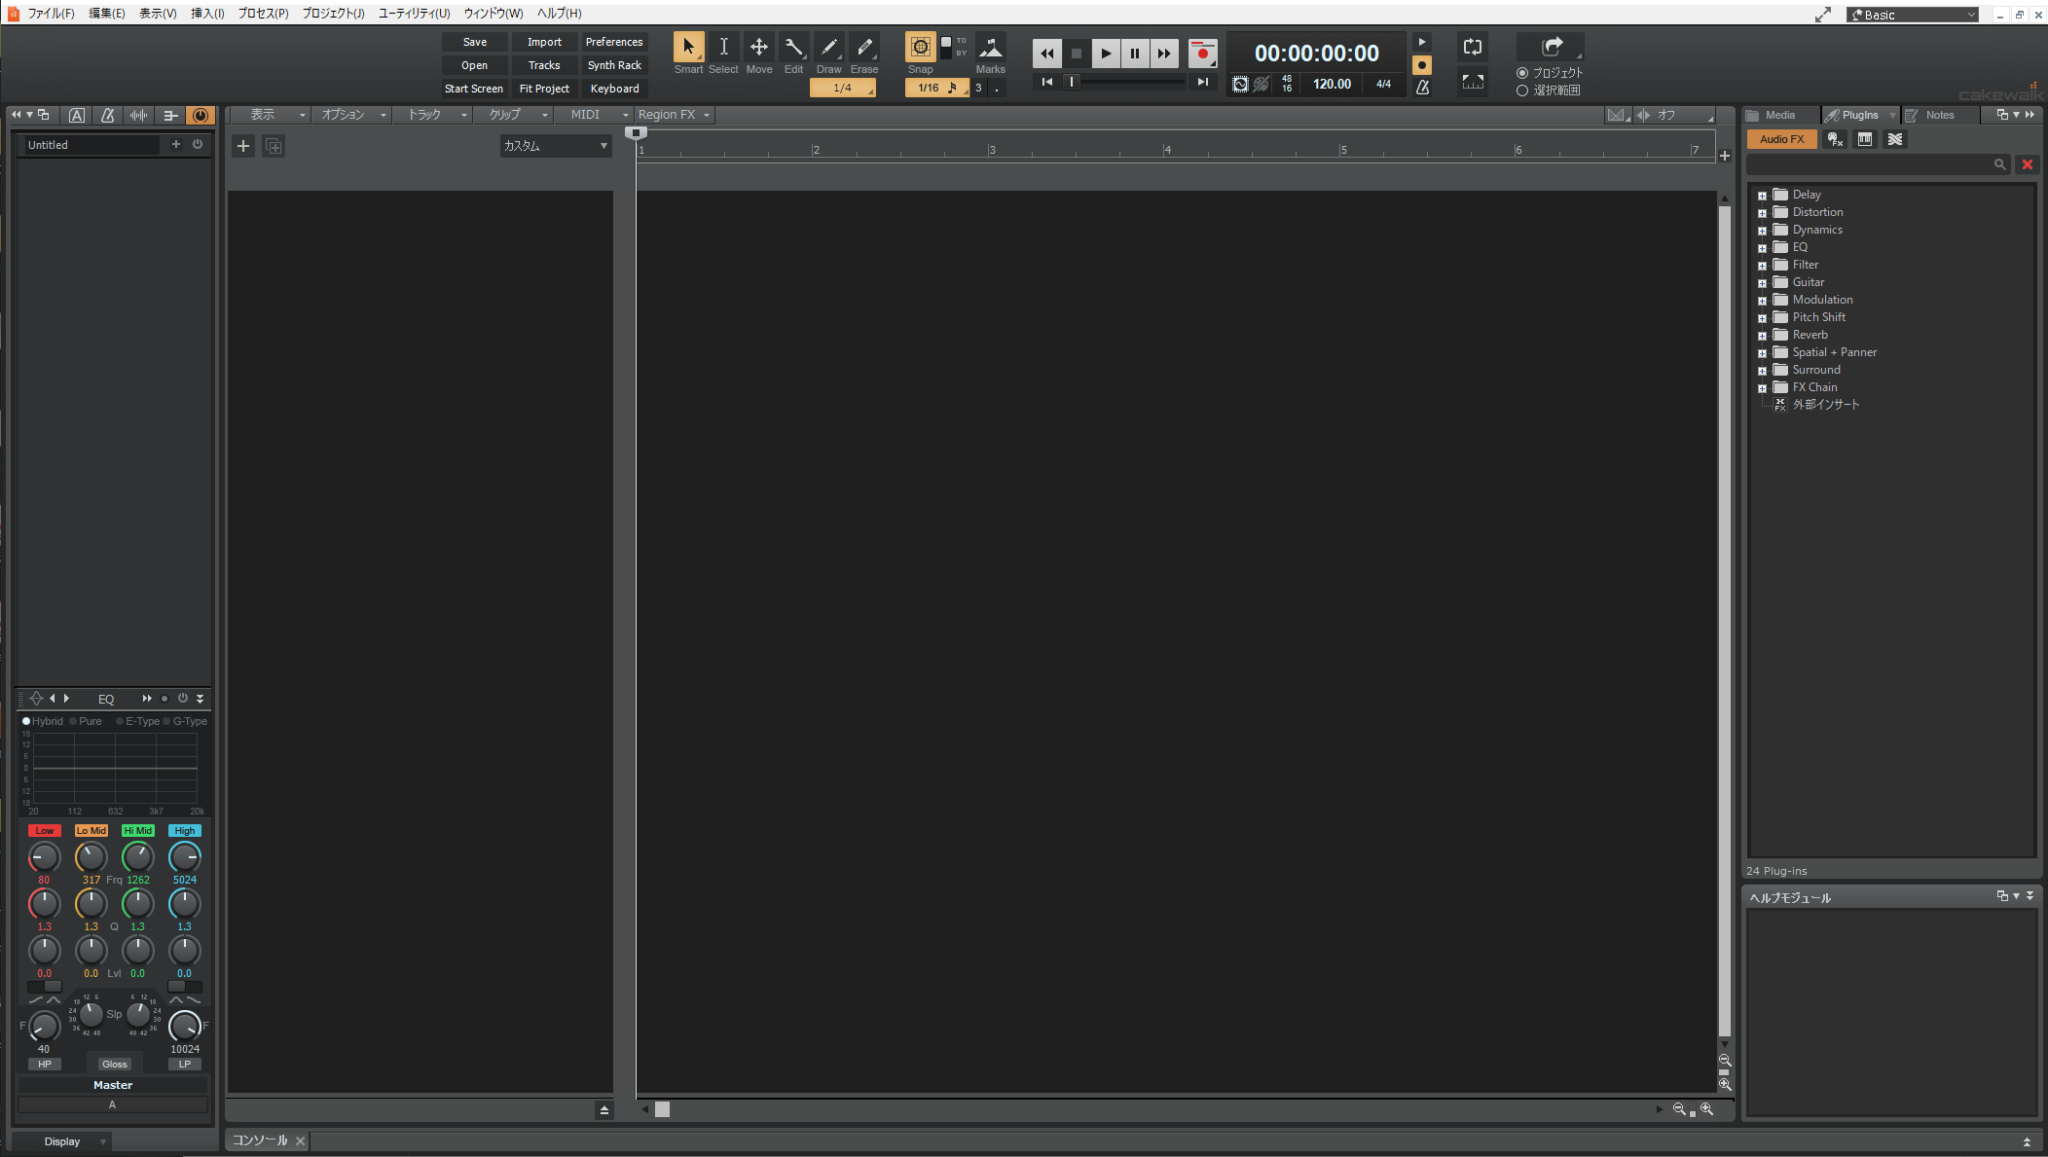Toggle the EQ Gloss button

click(x=114, y=1064)
